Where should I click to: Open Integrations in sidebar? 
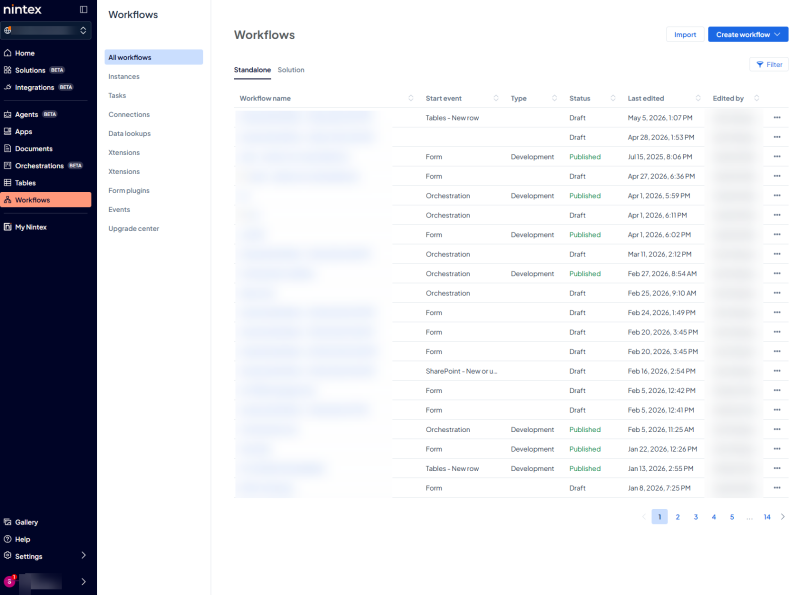34,87
